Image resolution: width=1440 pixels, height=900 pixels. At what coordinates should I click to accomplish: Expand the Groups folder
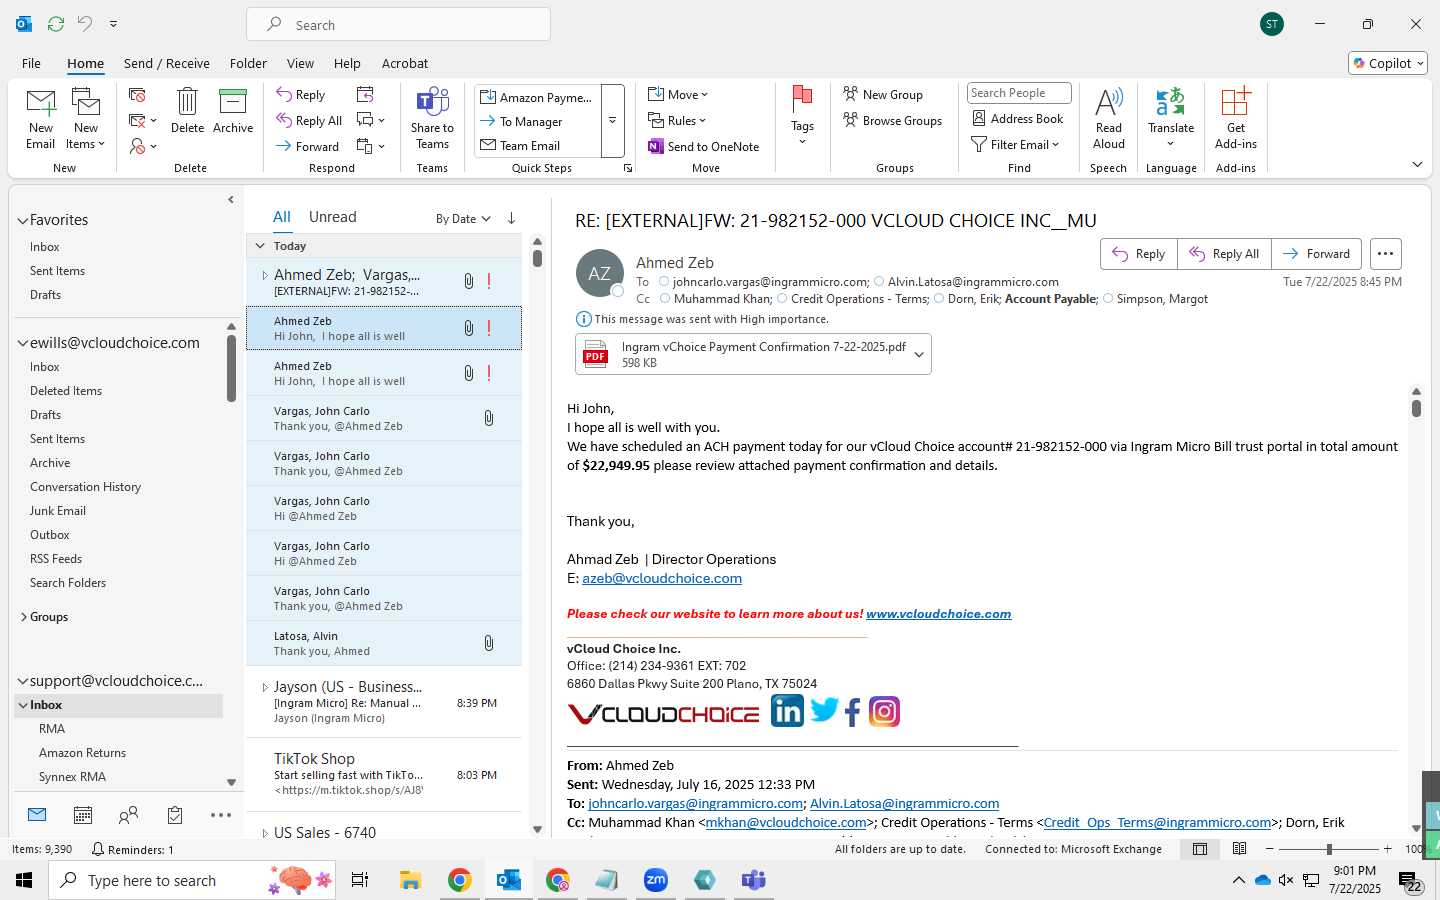coord(24,617)
